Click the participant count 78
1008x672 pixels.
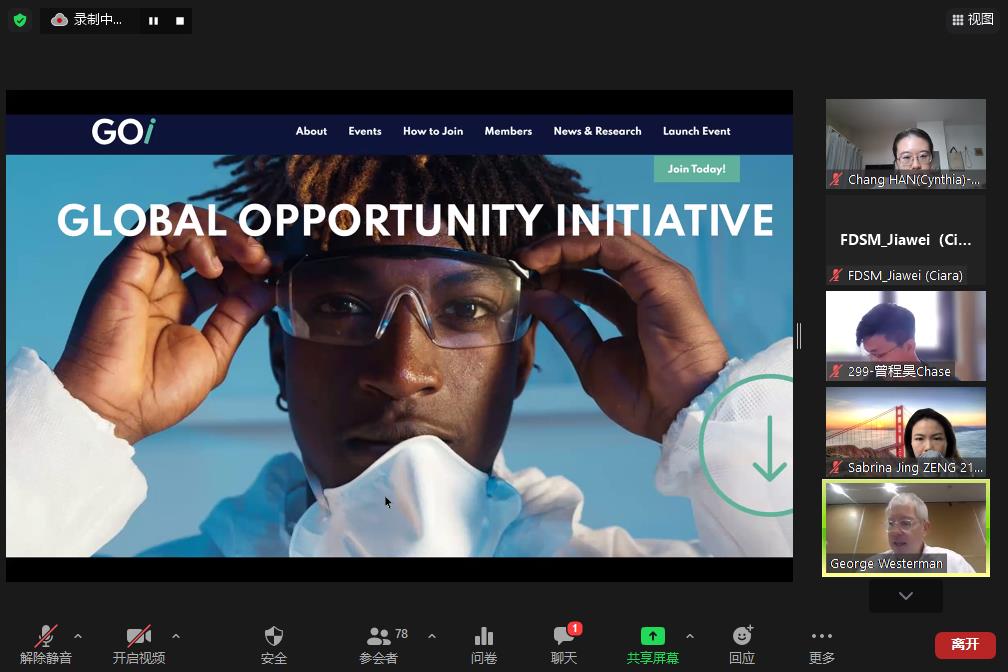click(402, 634)
